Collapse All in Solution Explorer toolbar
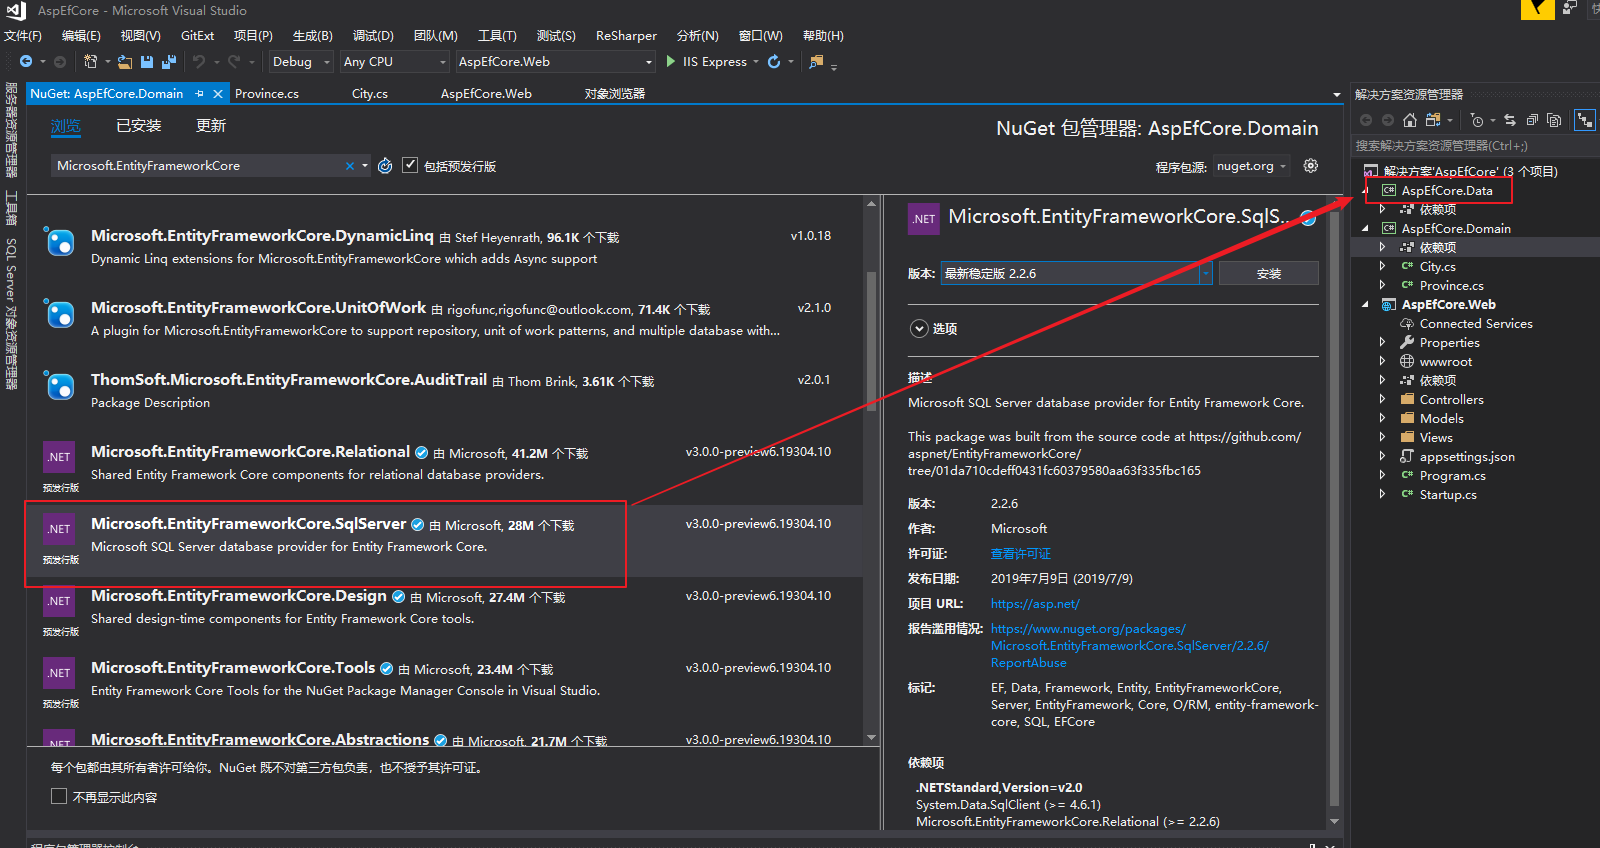The width and height of the screenshot is (1600, 848). coord(1532,120)
